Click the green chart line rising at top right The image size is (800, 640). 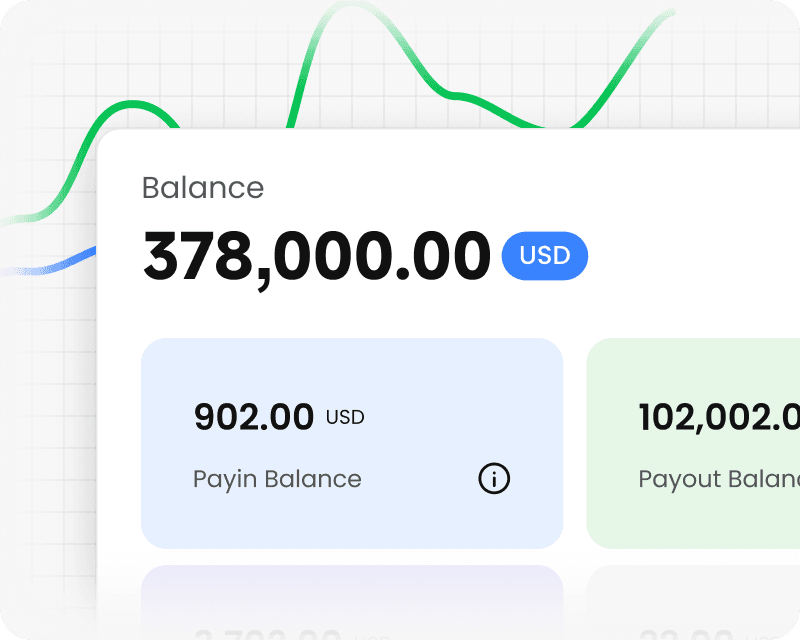click(x=640, y=40)
